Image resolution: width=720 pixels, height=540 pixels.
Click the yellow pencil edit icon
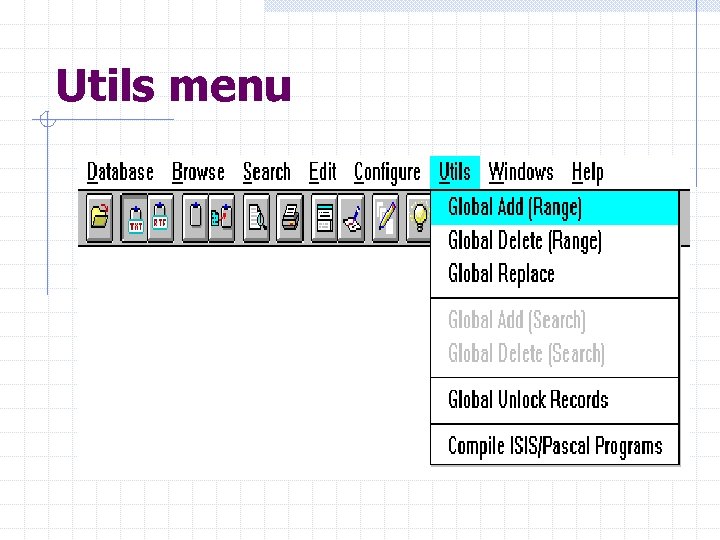386,217
